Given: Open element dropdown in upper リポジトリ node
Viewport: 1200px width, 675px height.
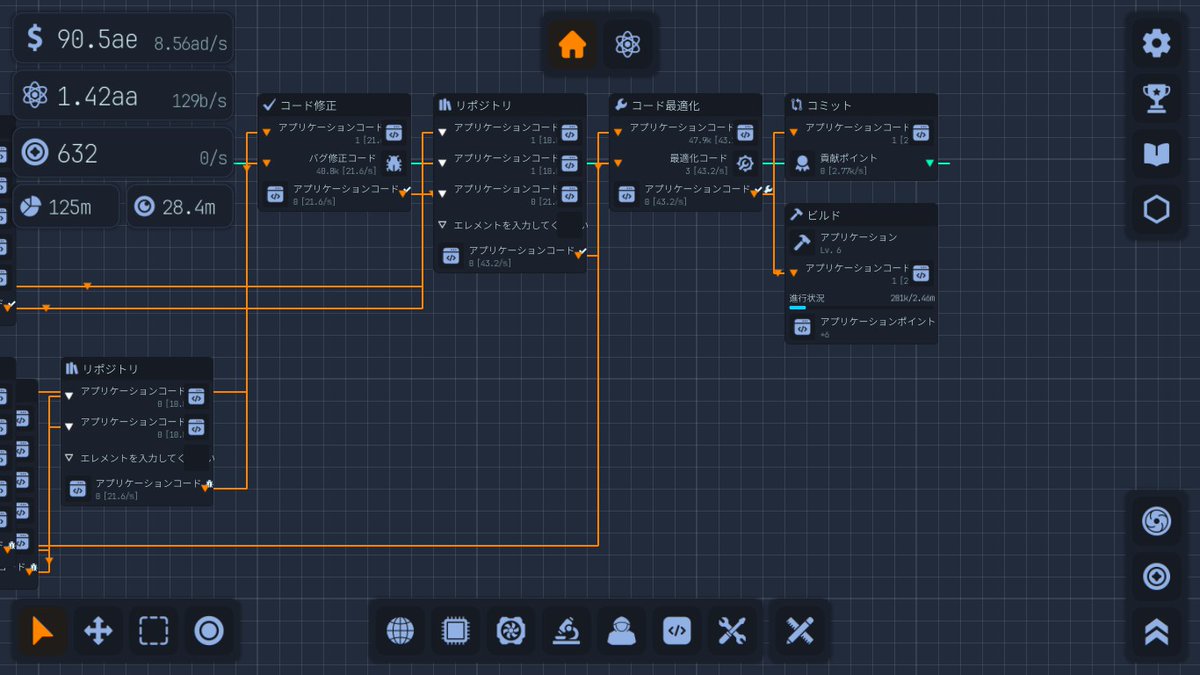Looking at the screenshot, I should [510, 226].
